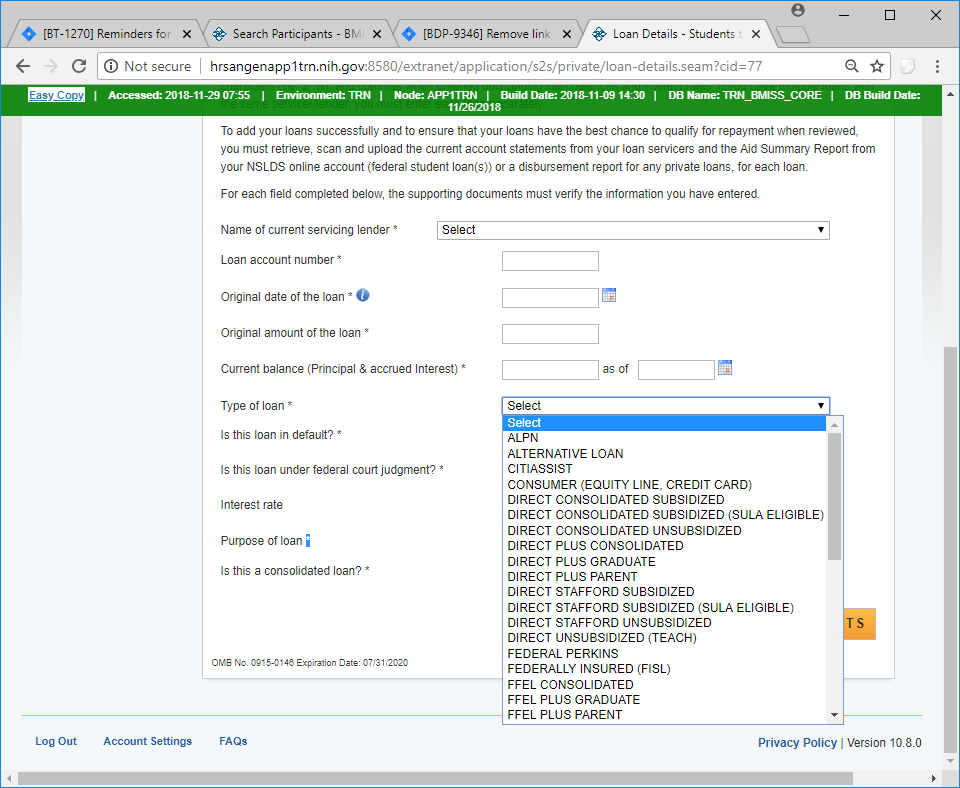Click the info icon beside Original date of the loan

tap(363, 295)
